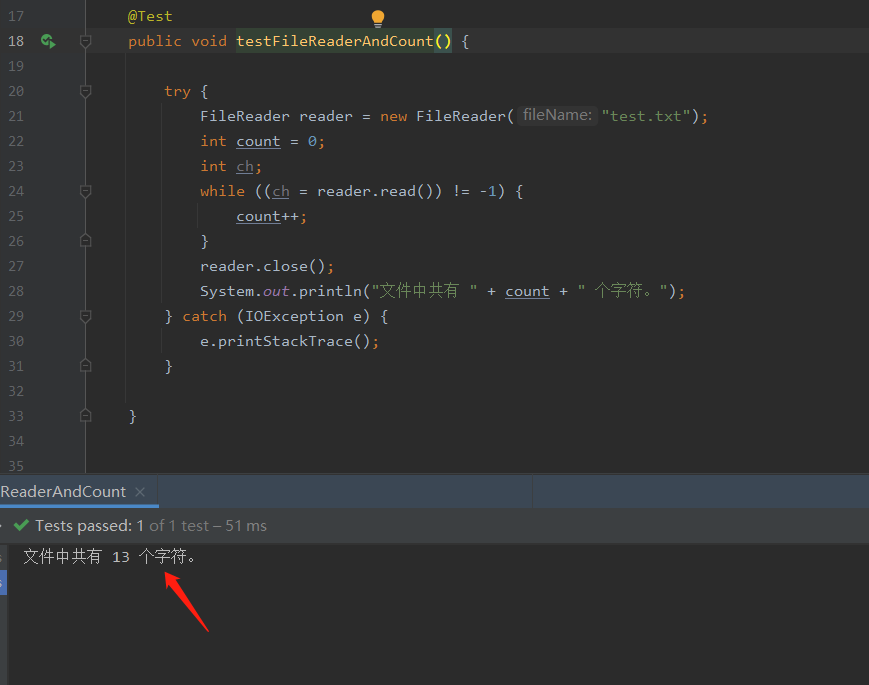Fold the method end marker at line 33
869x685 pixels.
point(85,416)
